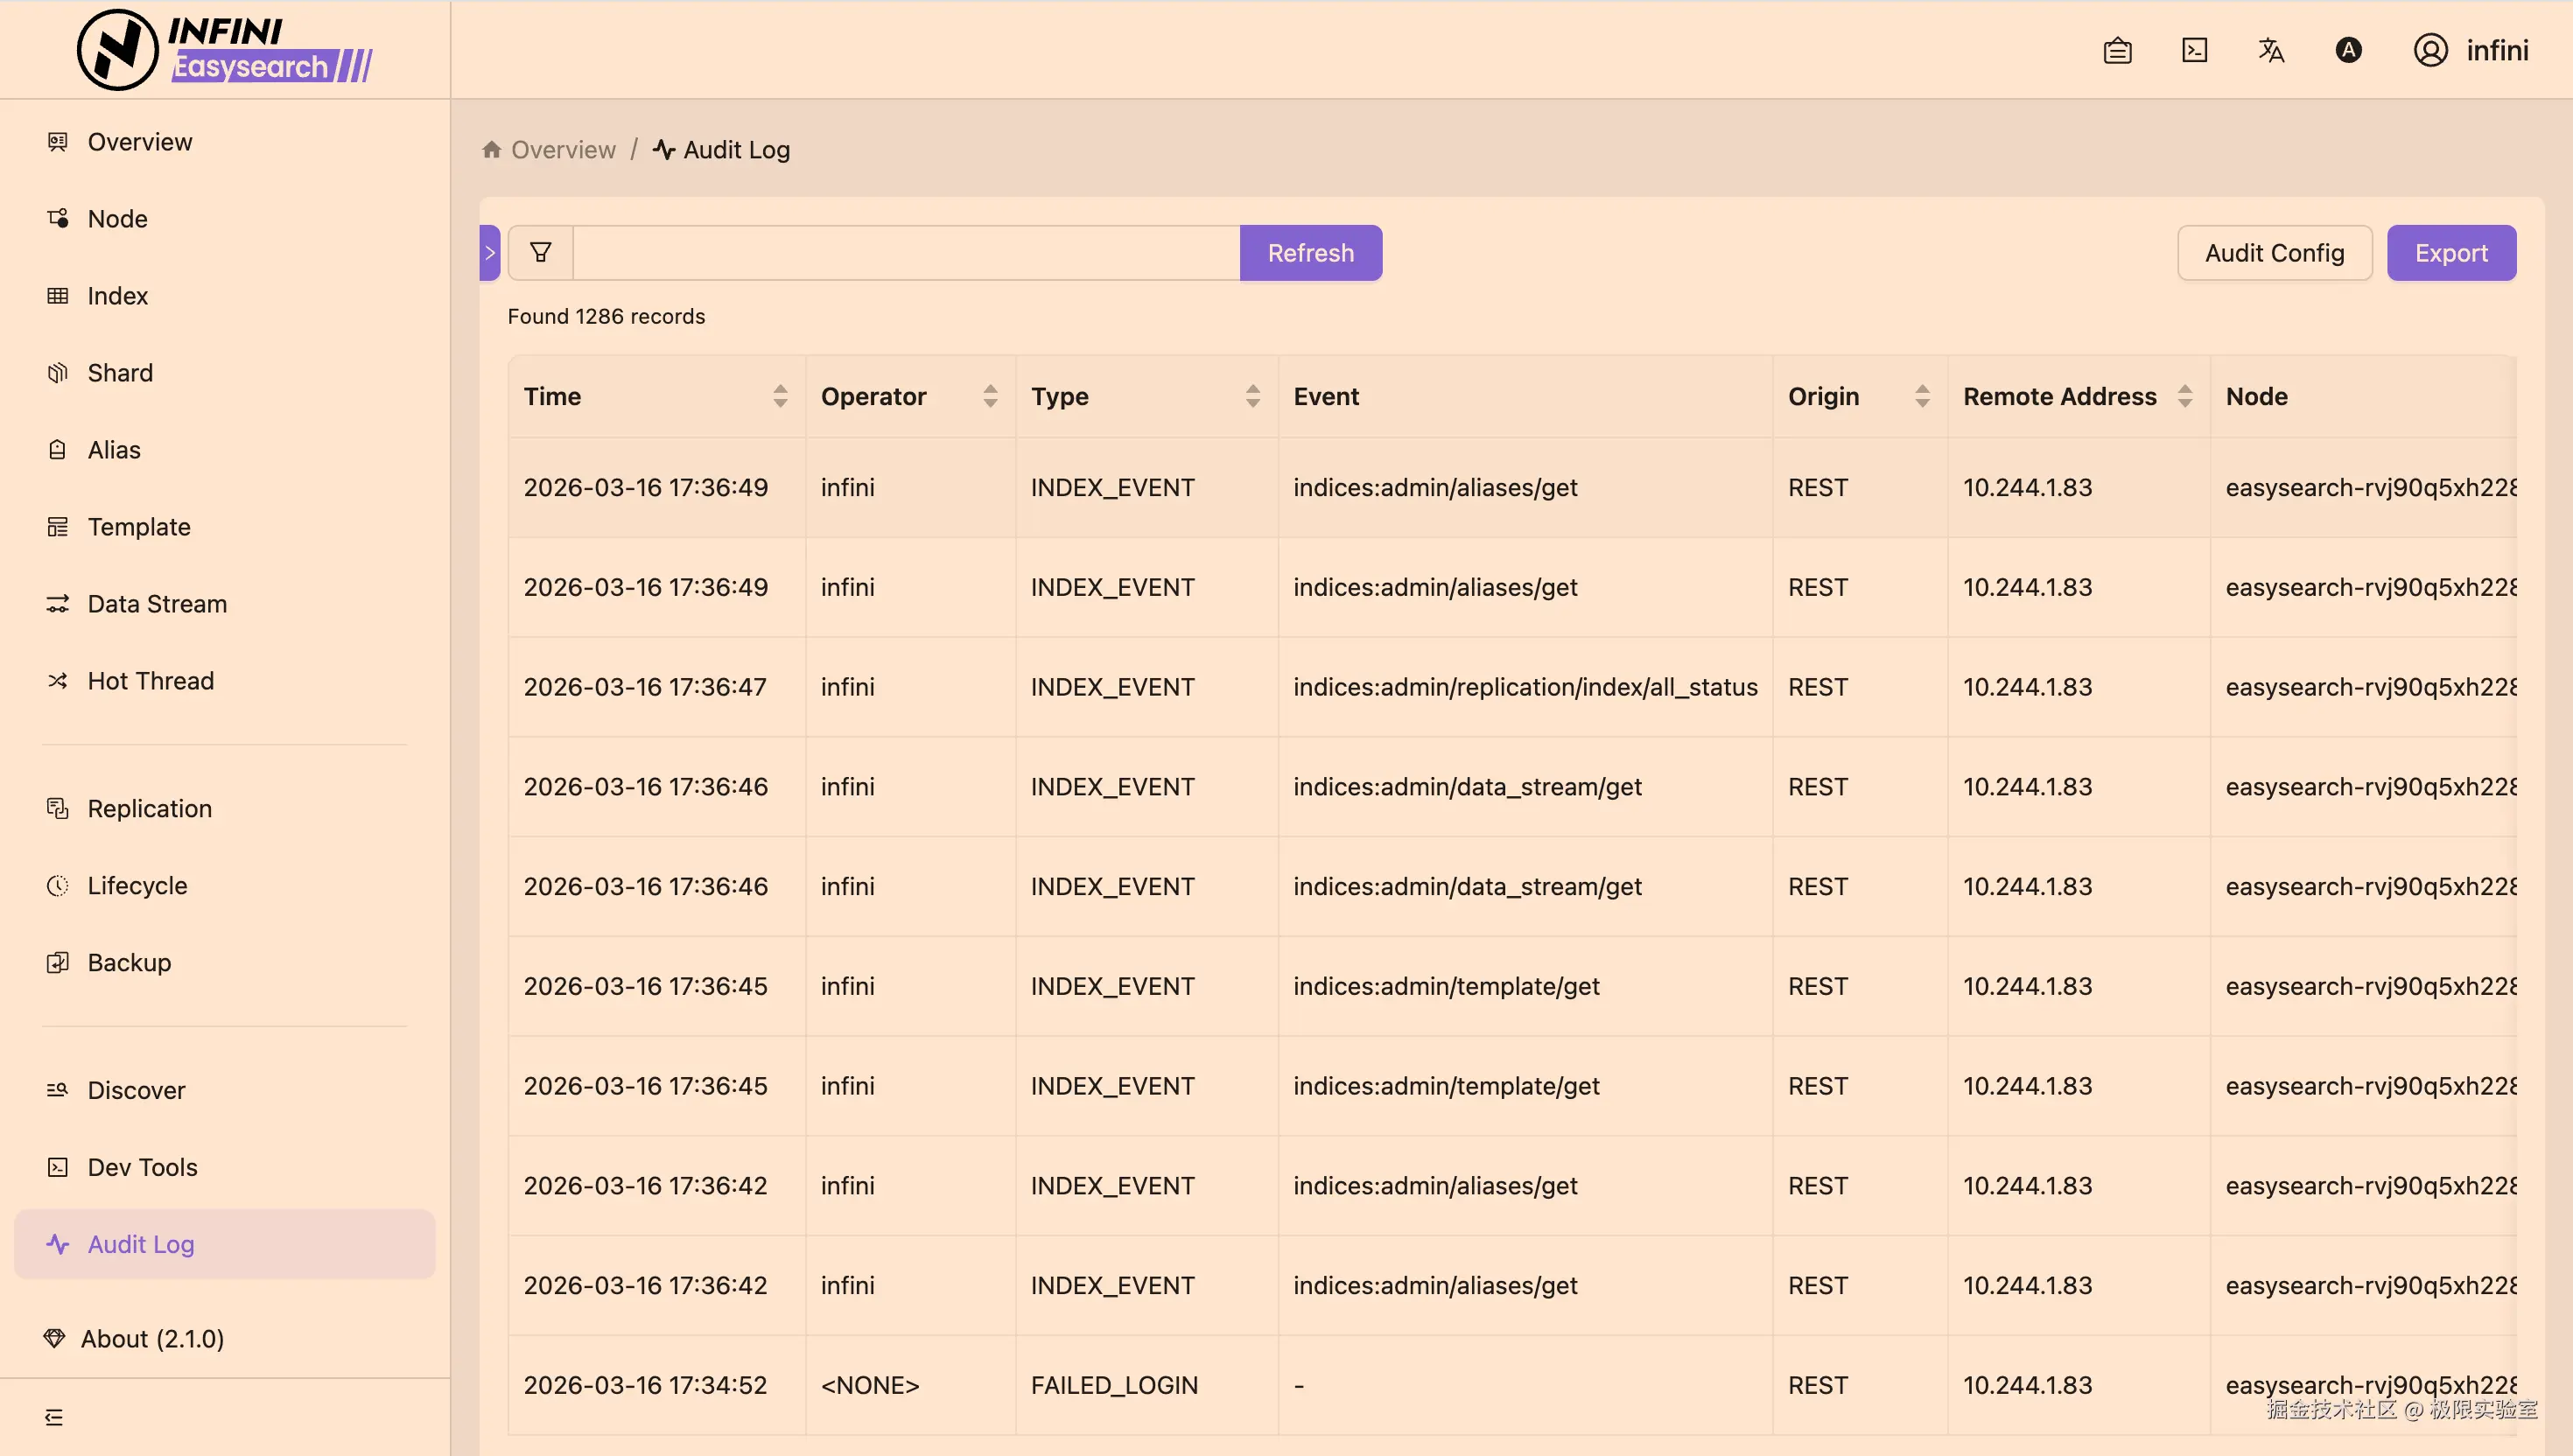2573x1456 pixels.
Task: Collapse the sidebar using bottom-left icon
Action: point(54,1417)
